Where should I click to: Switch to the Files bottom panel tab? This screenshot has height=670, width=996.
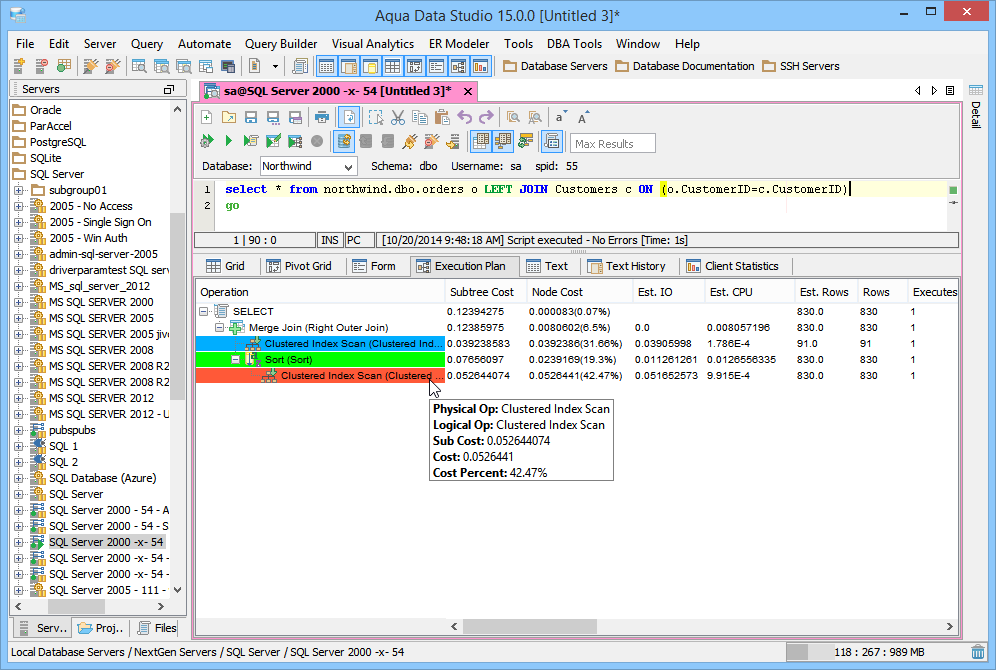pyautogui.click(x=157, y=627)
